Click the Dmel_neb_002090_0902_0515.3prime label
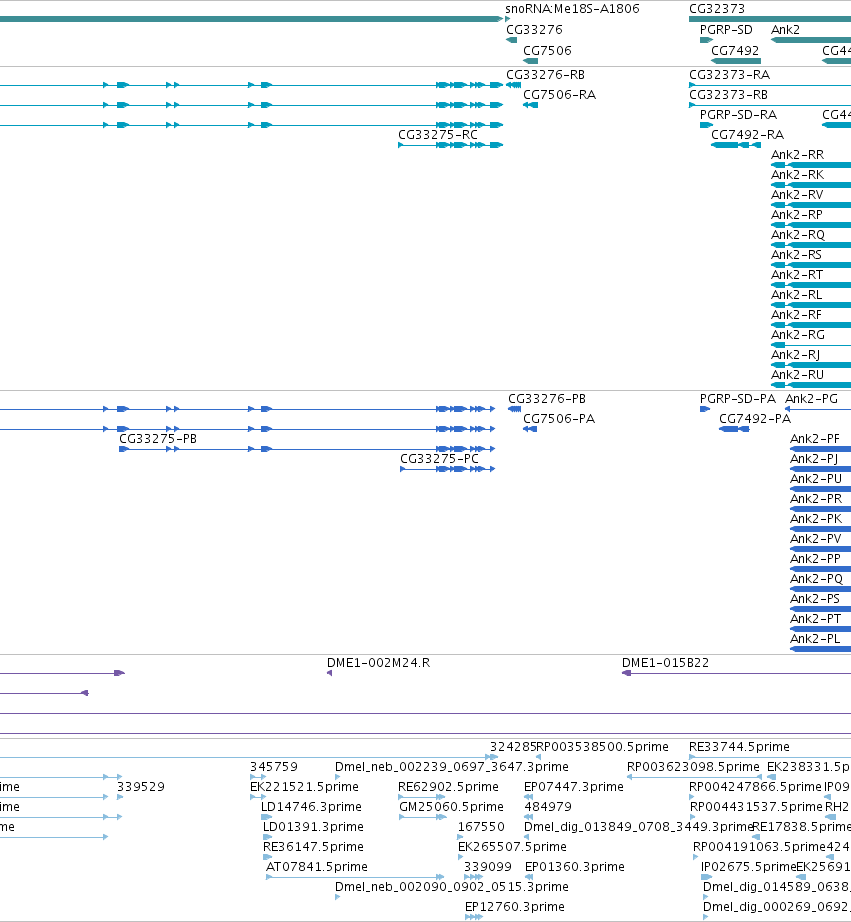Viewport: 851px width, 922px height. coord(452,887)
